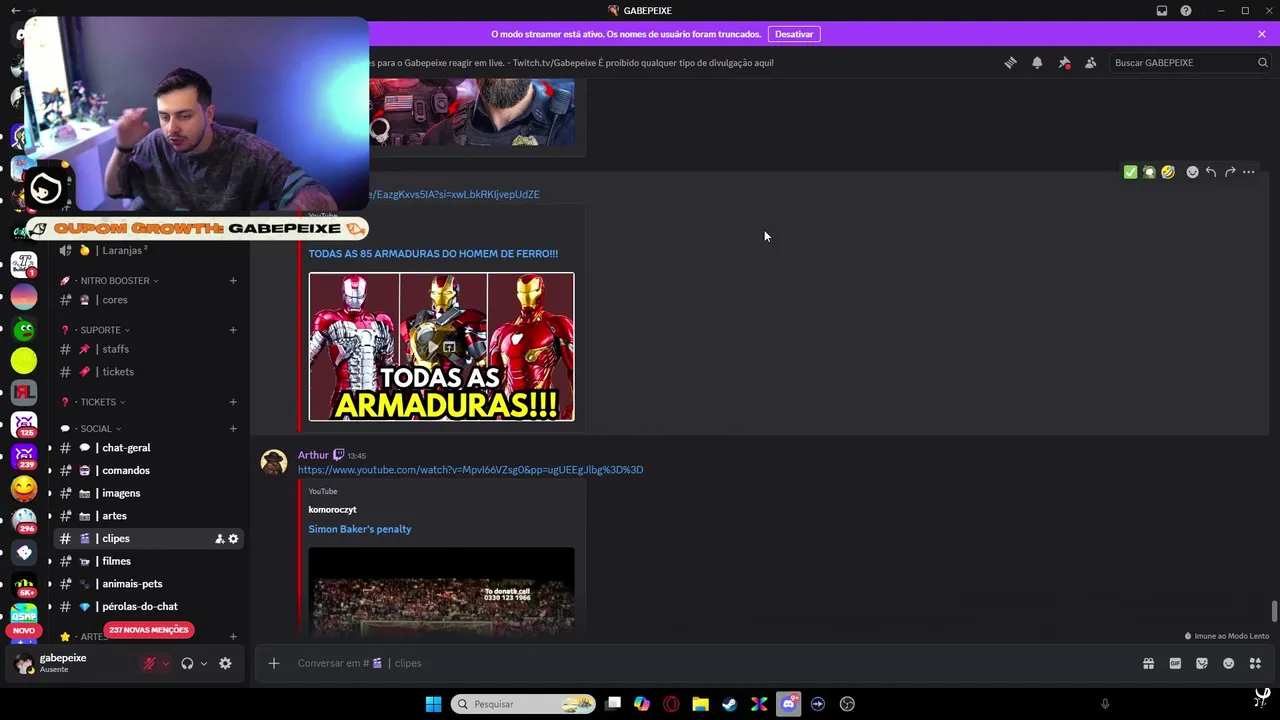This screenshot has height=720, width=1280.
Task: React with the laughing emoji
Action: (1168, 172)
